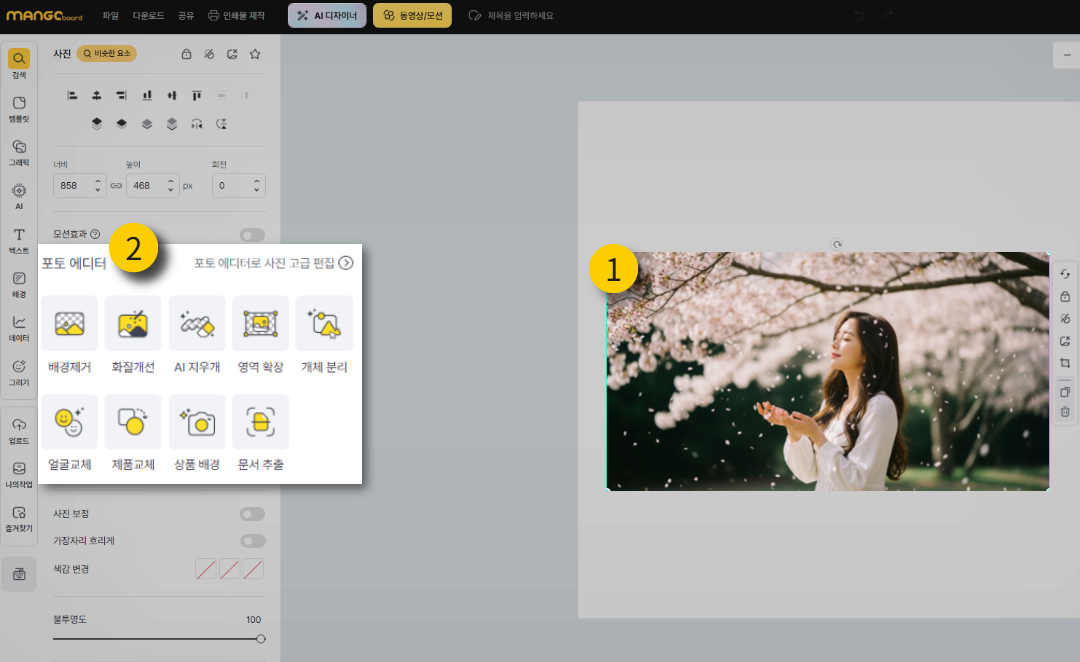Open the 얼굴교체 face swap tool
The image size is (1080, 662).
(69, 421)
